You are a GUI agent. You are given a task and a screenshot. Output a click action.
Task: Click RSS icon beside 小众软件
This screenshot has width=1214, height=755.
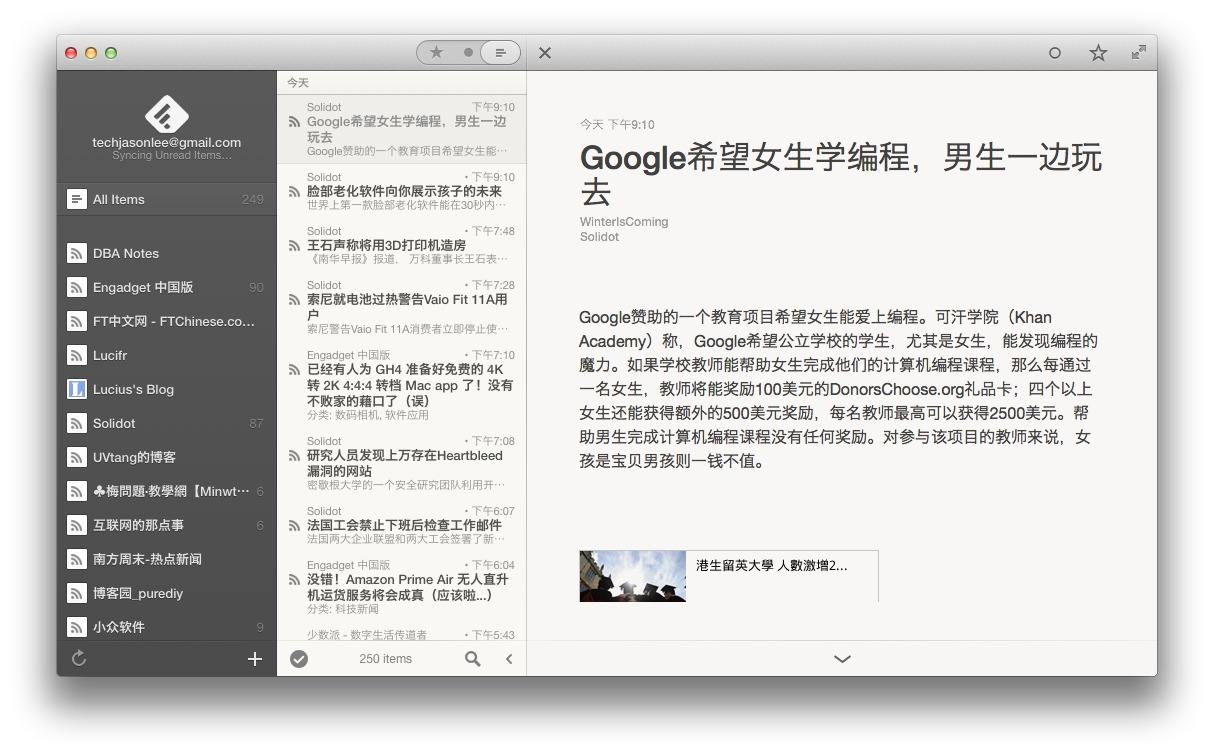pyautogui.click(x=76, y=627)
